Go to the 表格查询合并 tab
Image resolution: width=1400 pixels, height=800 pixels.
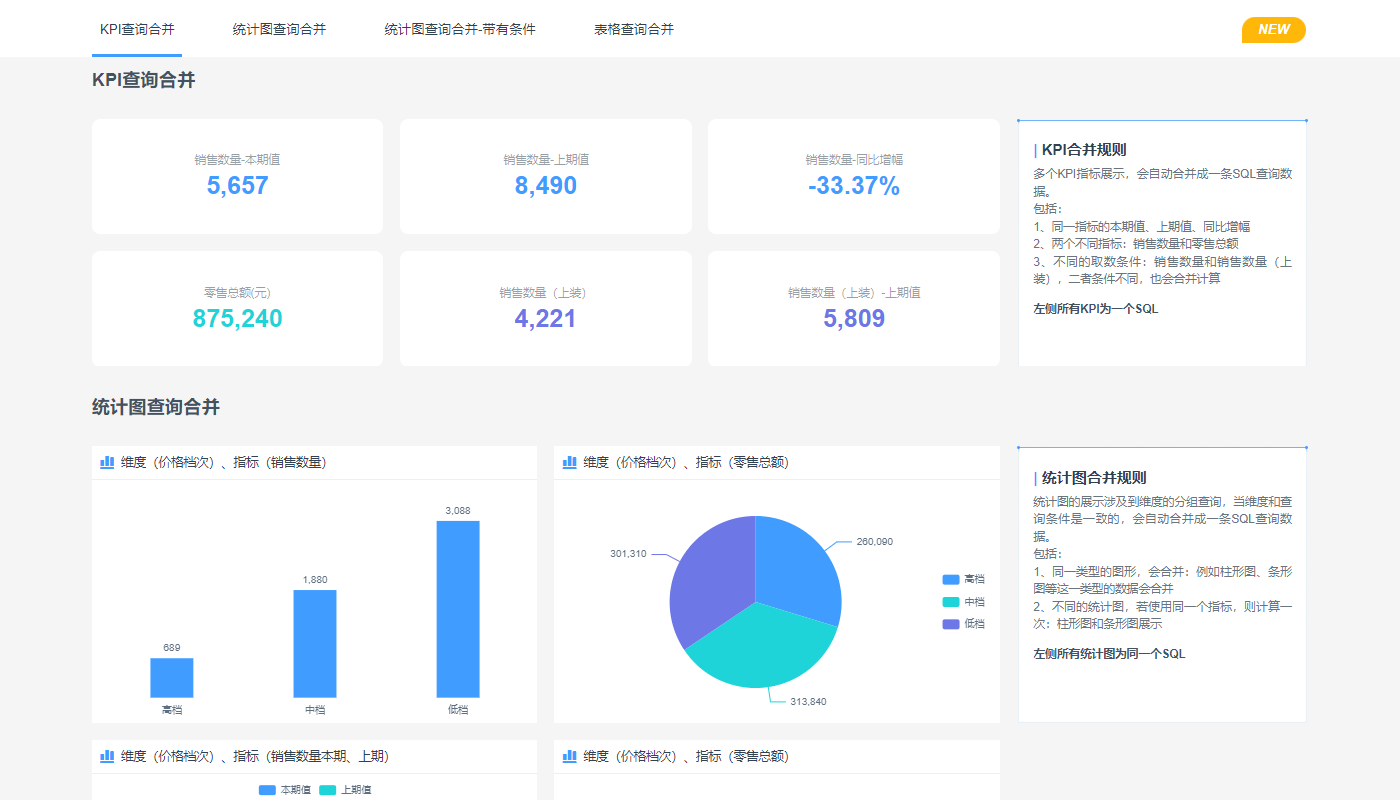[x=634, y=29]
